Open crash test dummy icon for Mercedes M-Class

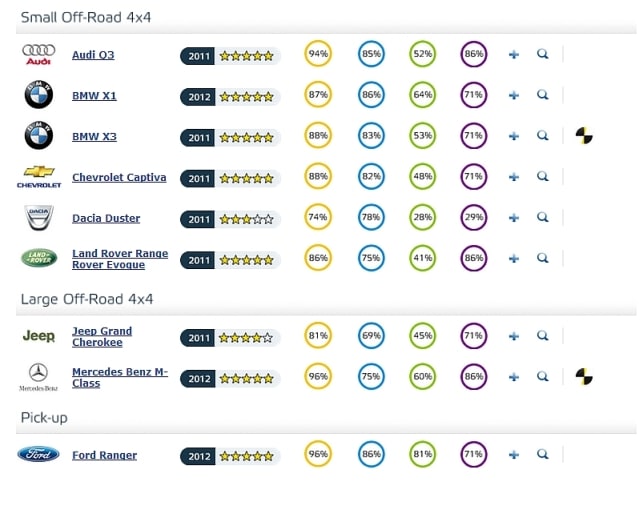(584, 376)
